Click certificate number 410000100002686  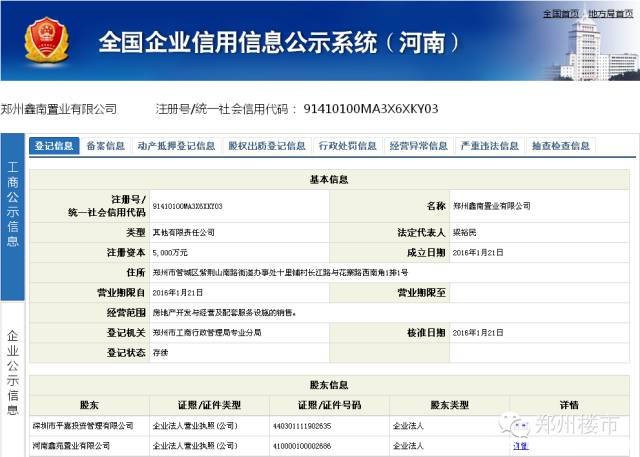coord(302,446)
